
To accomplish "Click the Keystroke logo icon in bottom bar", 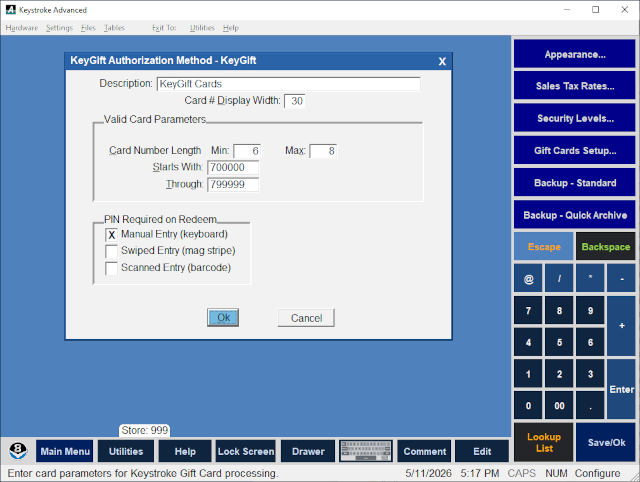I will 18,451.
